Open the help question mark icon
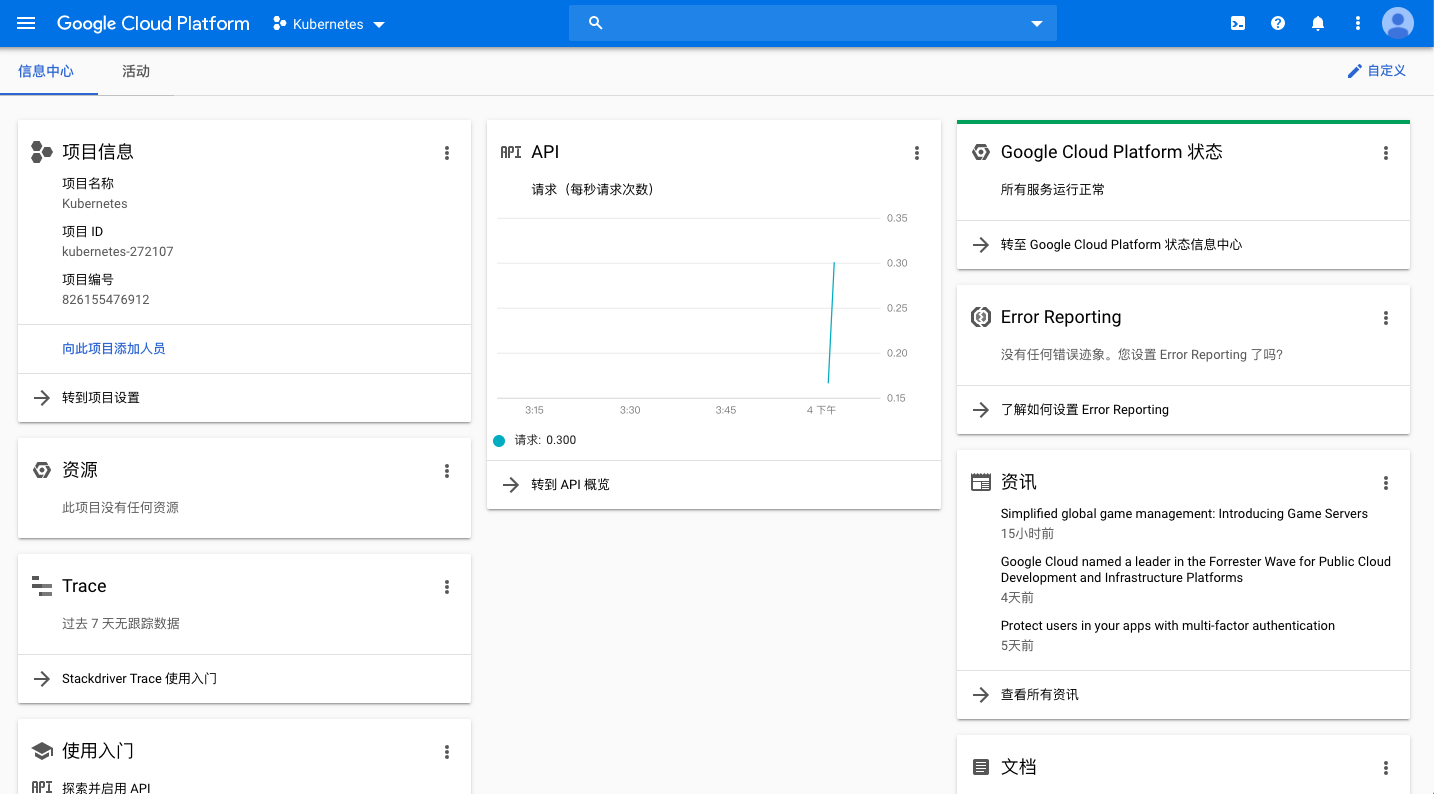Viewport: 1434px width, 794px height. pyautogui.click(x=1278, y=23)
